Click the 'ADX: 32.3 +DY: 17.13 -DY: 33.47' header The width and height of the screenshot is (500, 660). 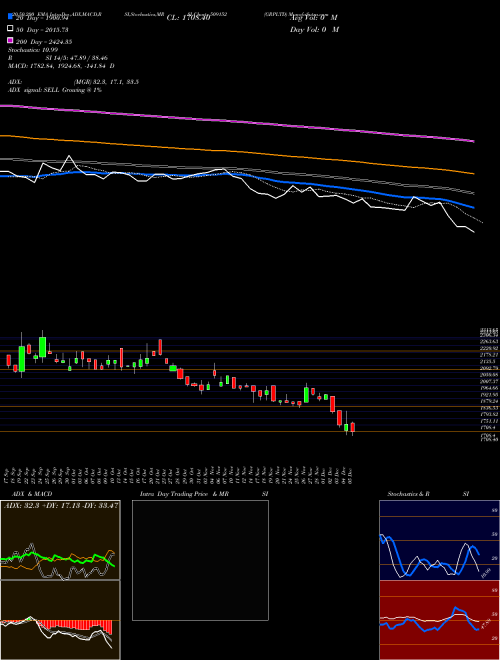coord(61,505)
